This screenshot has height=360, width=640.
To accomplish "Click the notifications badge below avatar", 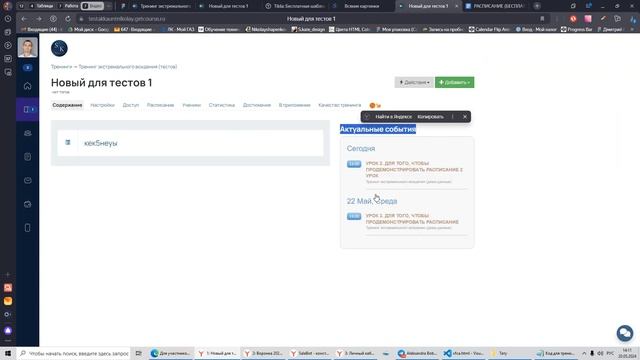I will point(27,67).
